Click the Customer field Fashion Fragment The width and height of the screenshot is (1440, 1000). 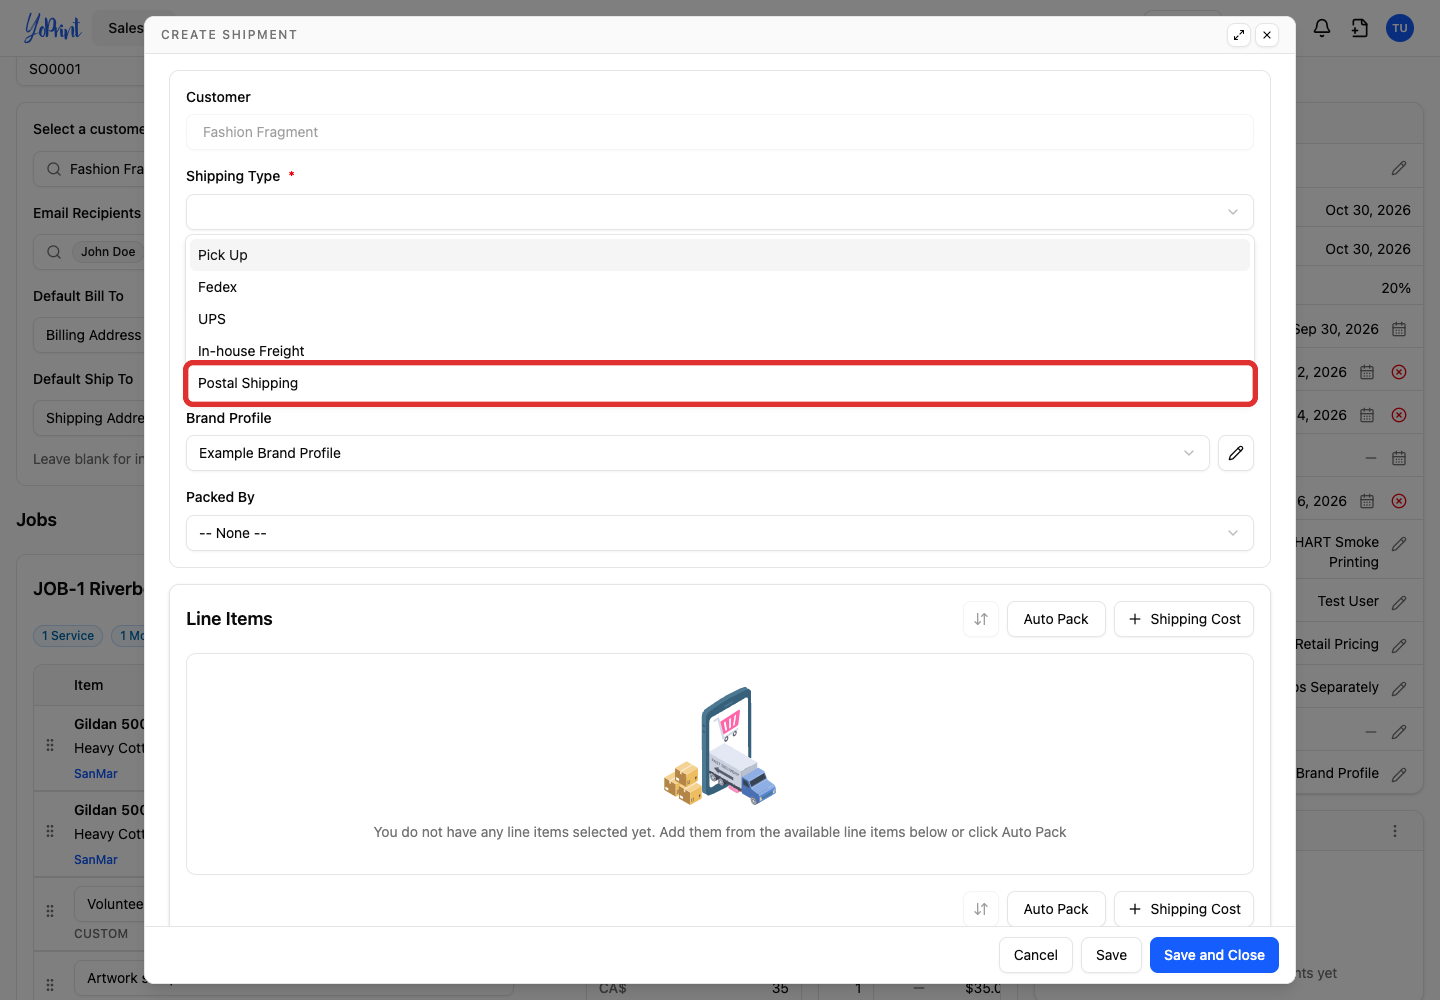pyautogui.click(x=720, y=132)
